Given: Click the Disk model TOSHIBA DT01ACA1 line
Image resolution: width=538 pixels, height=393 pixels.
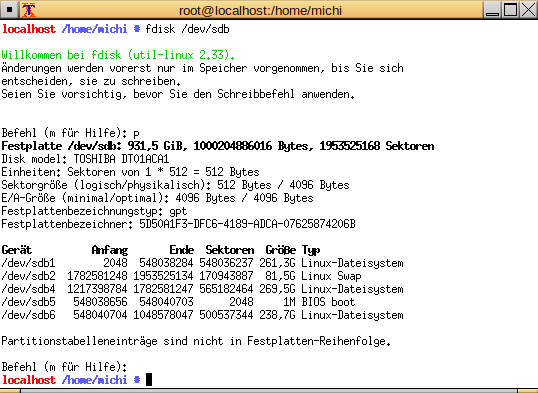Looking at the screenshot, I should (x=85, y=159).
